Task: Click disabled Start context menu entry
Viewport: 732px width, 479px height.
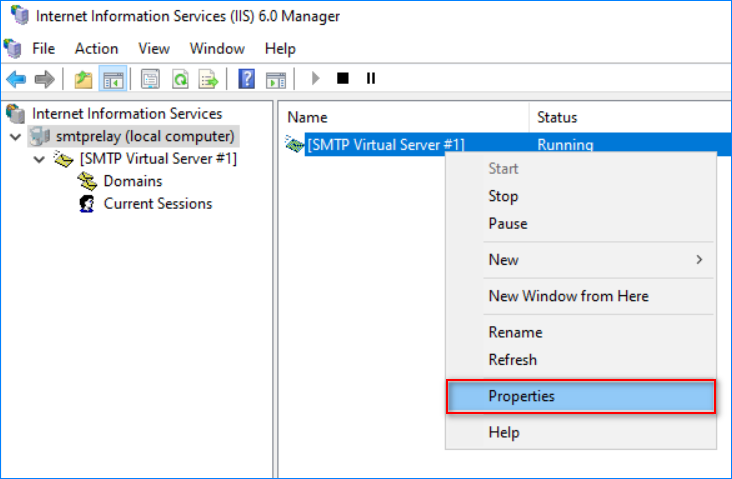Action: pos(581,169)
